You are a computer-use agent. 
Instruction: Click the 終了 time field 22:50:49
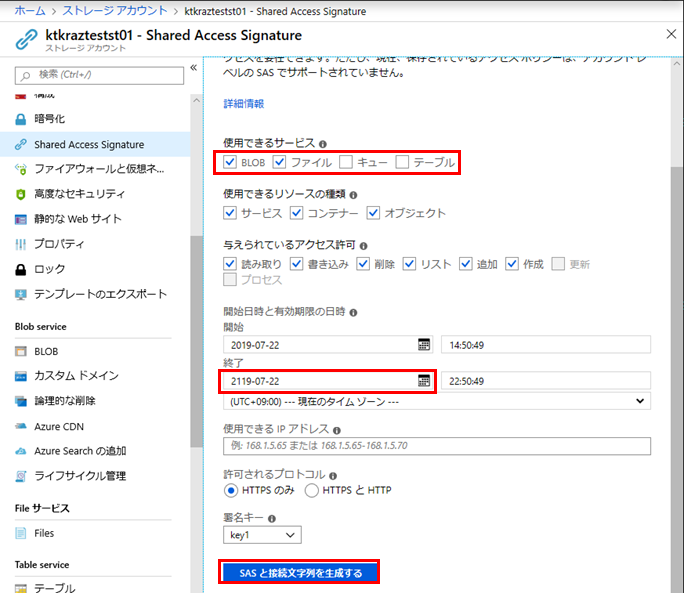(546, 381)
